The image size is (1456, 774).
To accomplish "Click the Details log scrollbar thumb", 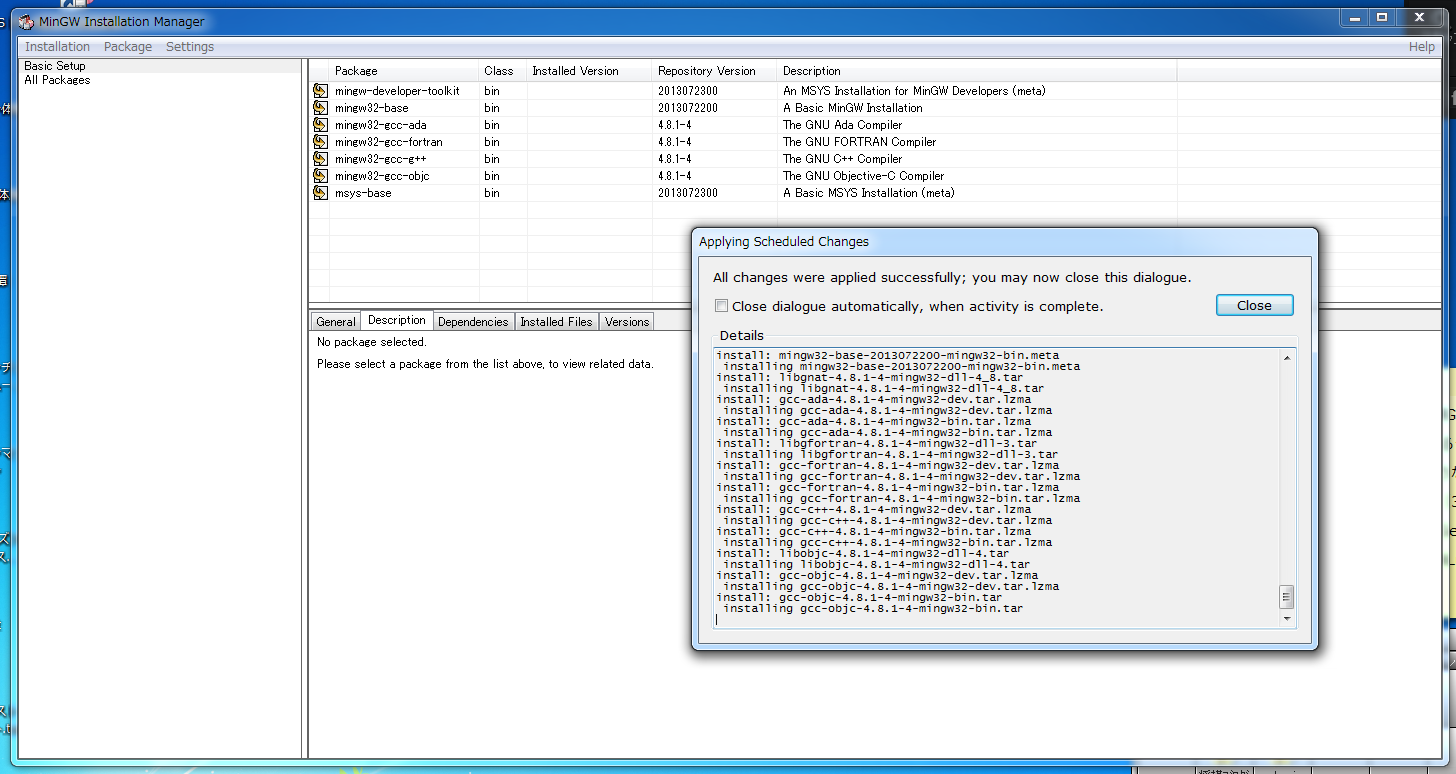I will (1287, 597).
